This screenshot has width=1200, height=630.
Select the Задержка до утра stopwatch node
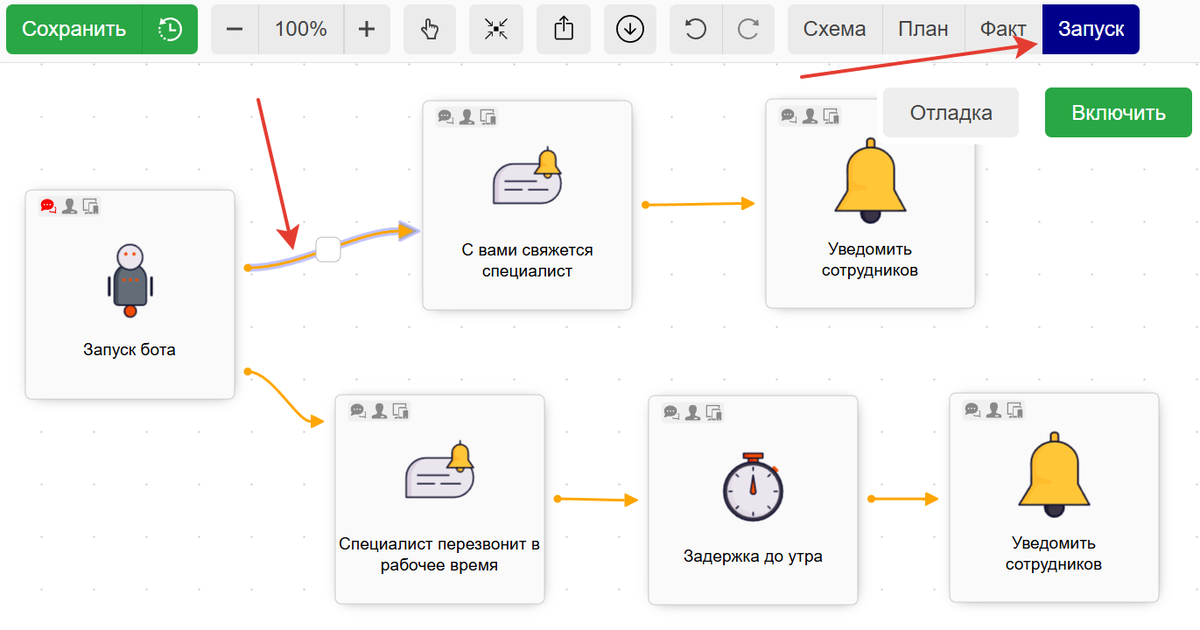click(753, 499)
